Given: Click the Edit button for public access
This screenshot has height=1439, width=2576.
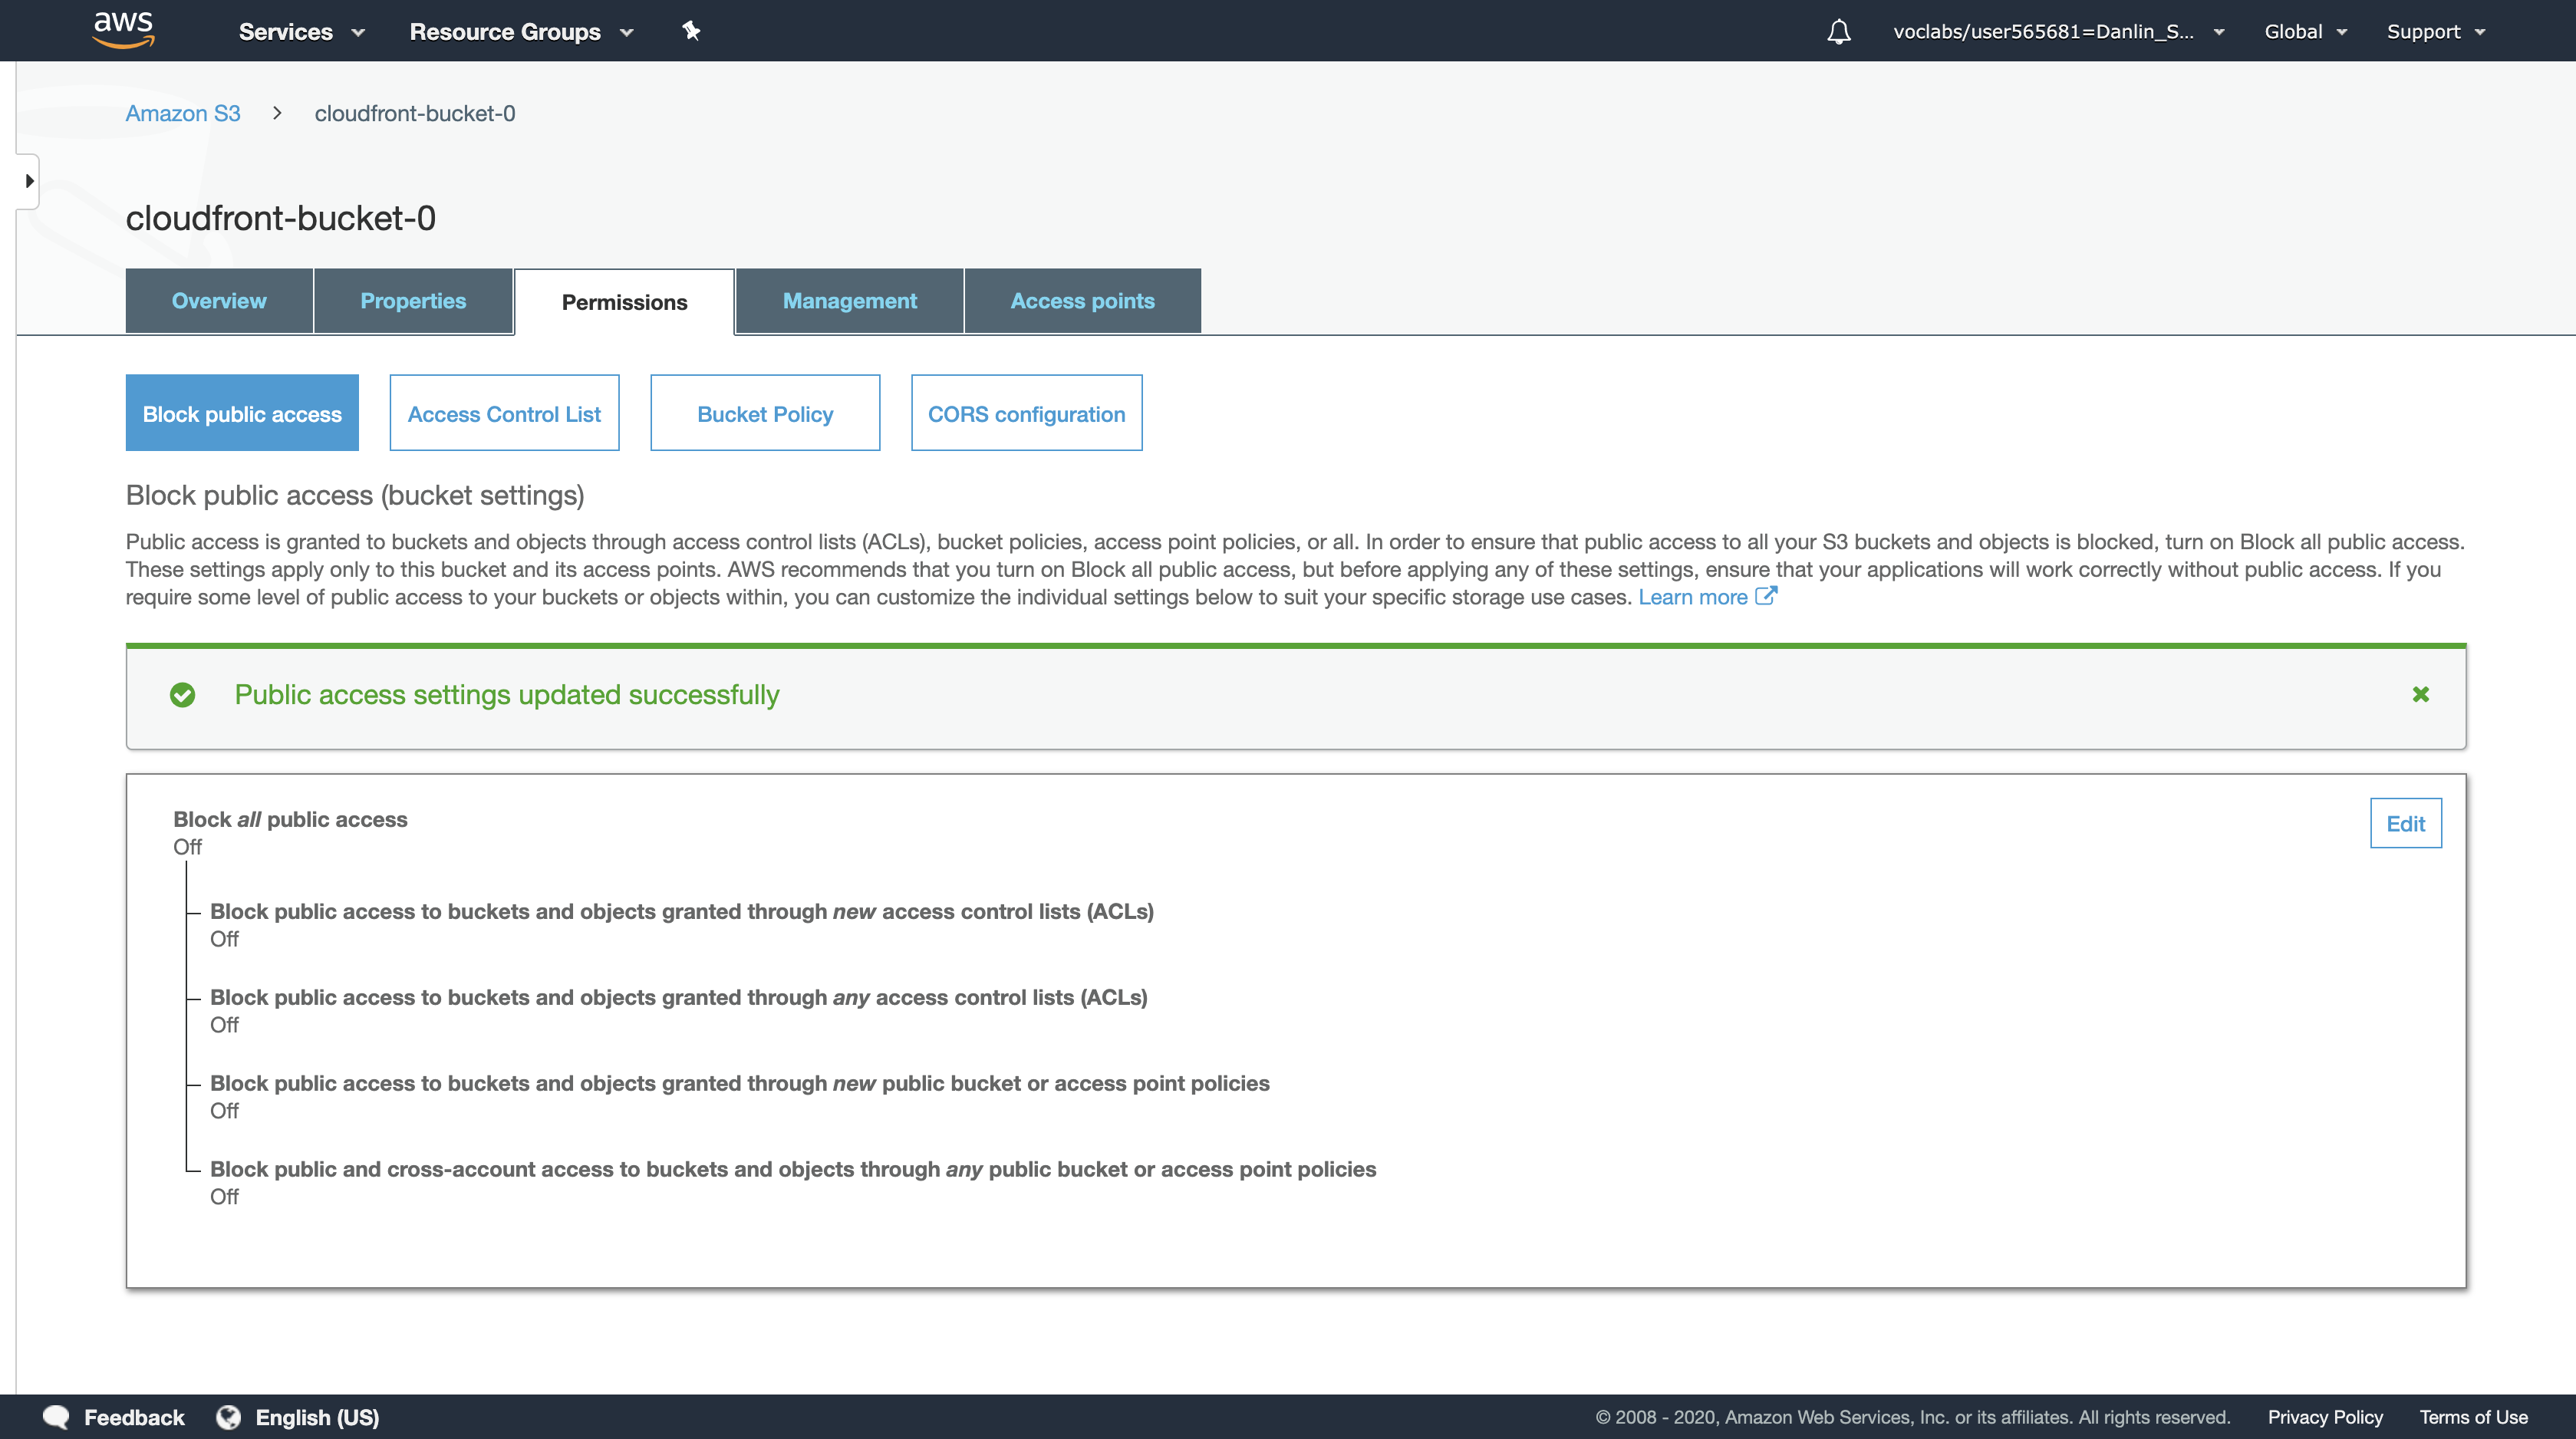Looking at the screenshot, I should pyautogui.click(x=2404, y=824).
